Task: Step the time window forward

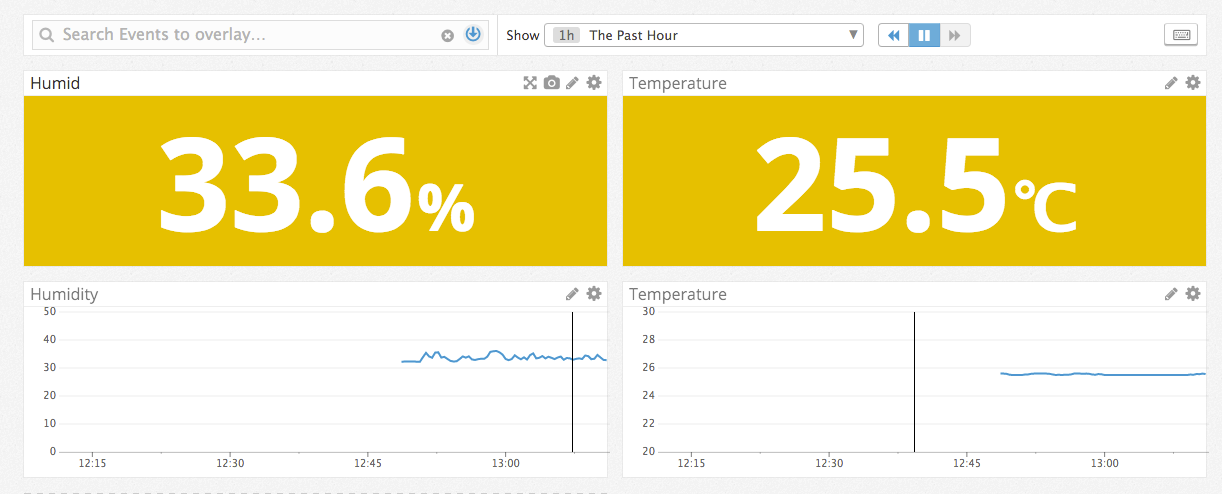Action: click(x=955, y=35)
